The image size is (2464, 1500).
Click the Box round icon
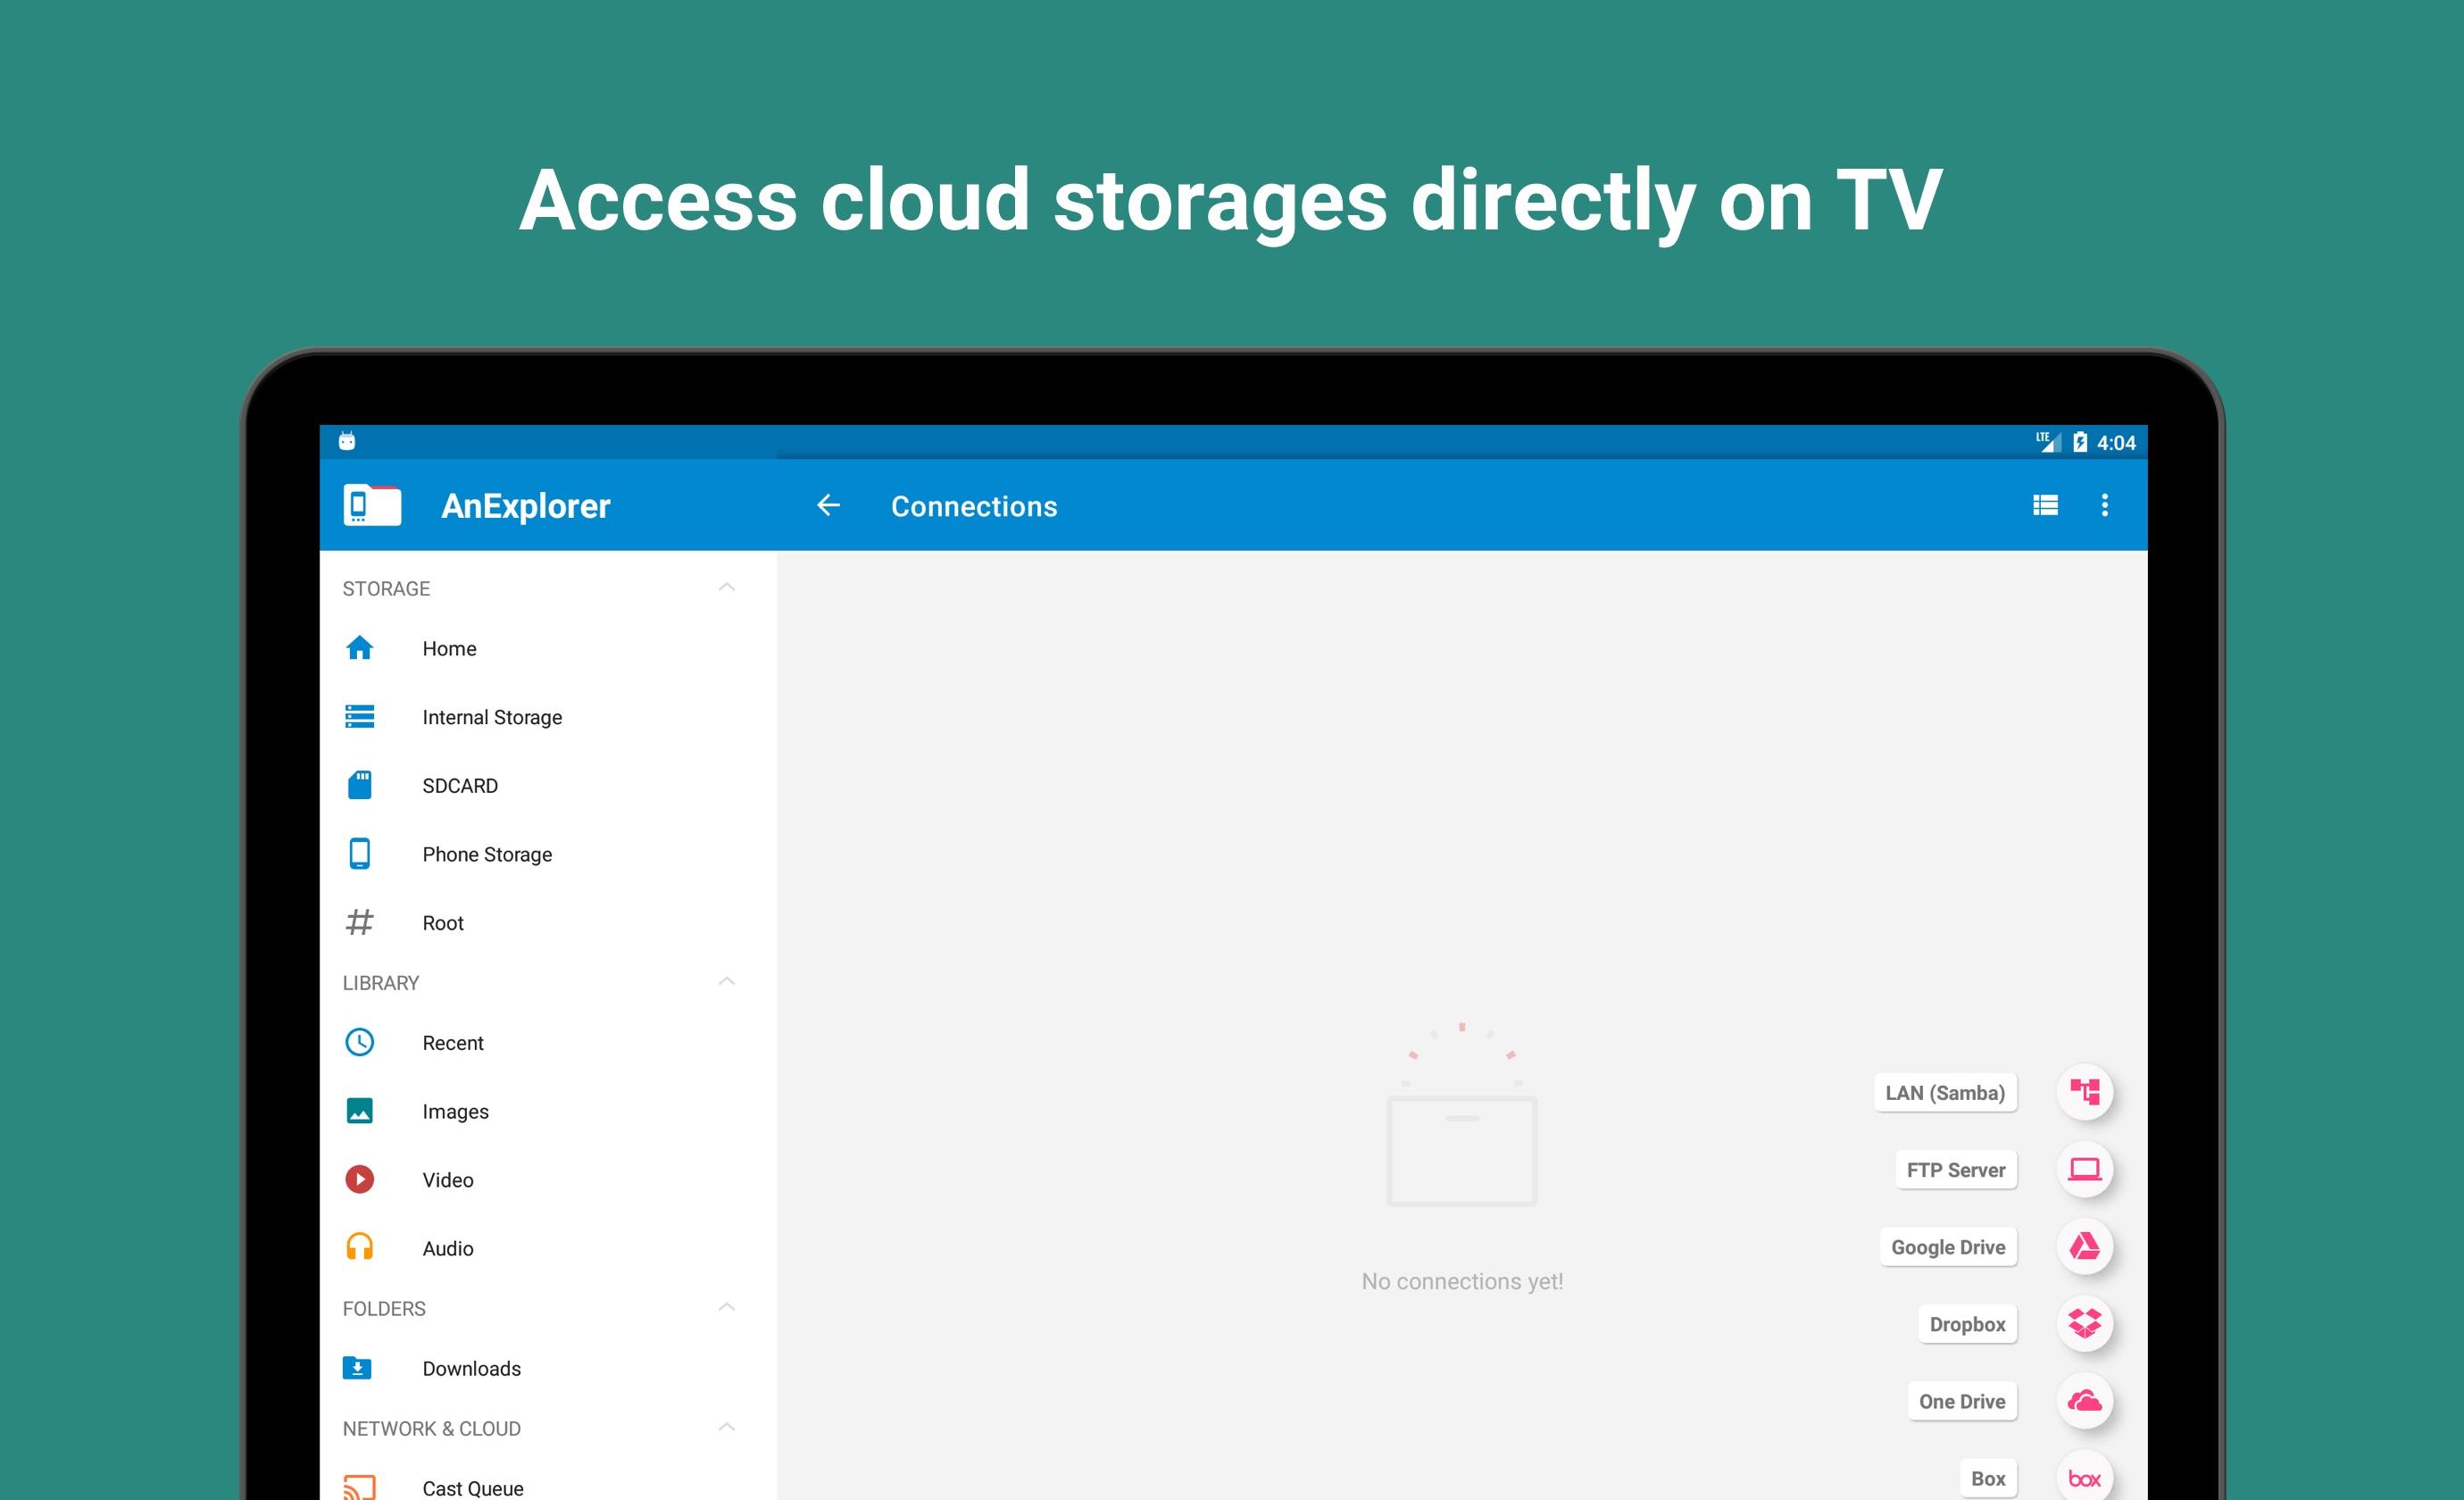point(2085,1477)
